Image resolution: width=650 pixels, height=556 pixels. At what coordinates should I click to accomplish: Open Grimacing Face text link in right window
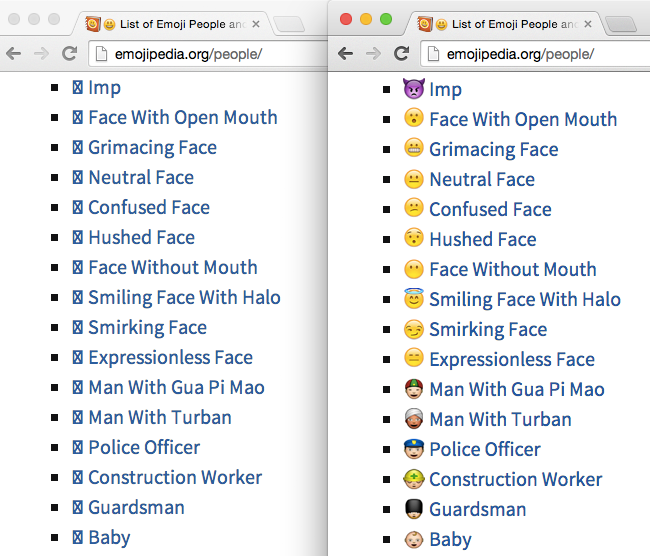click(494, 150)
